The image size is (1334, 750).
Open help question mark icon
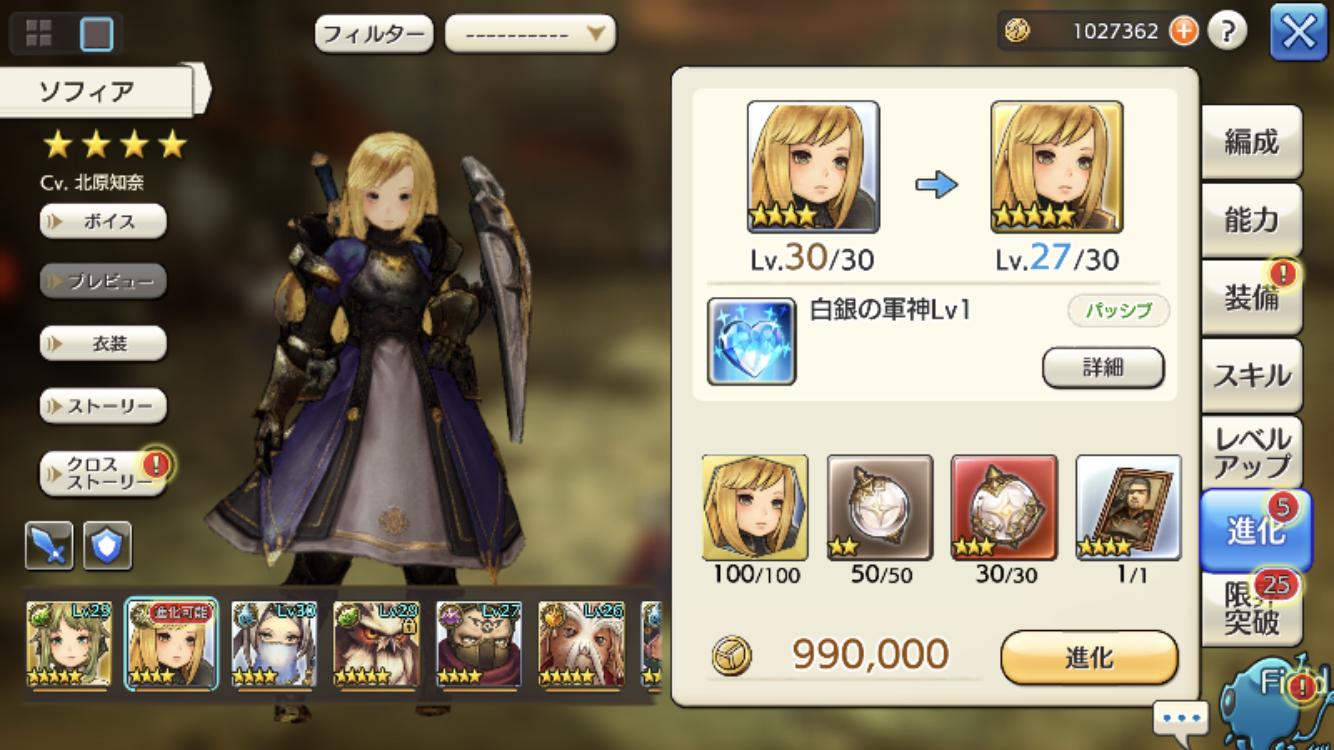click(x=1227, y=31)
